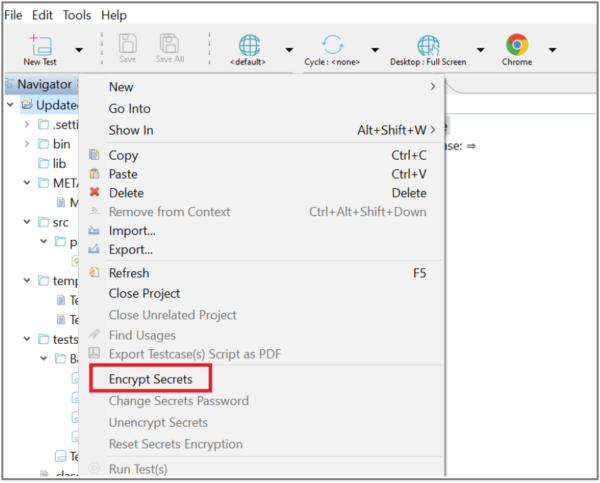Expand the bin folder node
600x483 pixels.
(x=26, y=144)
